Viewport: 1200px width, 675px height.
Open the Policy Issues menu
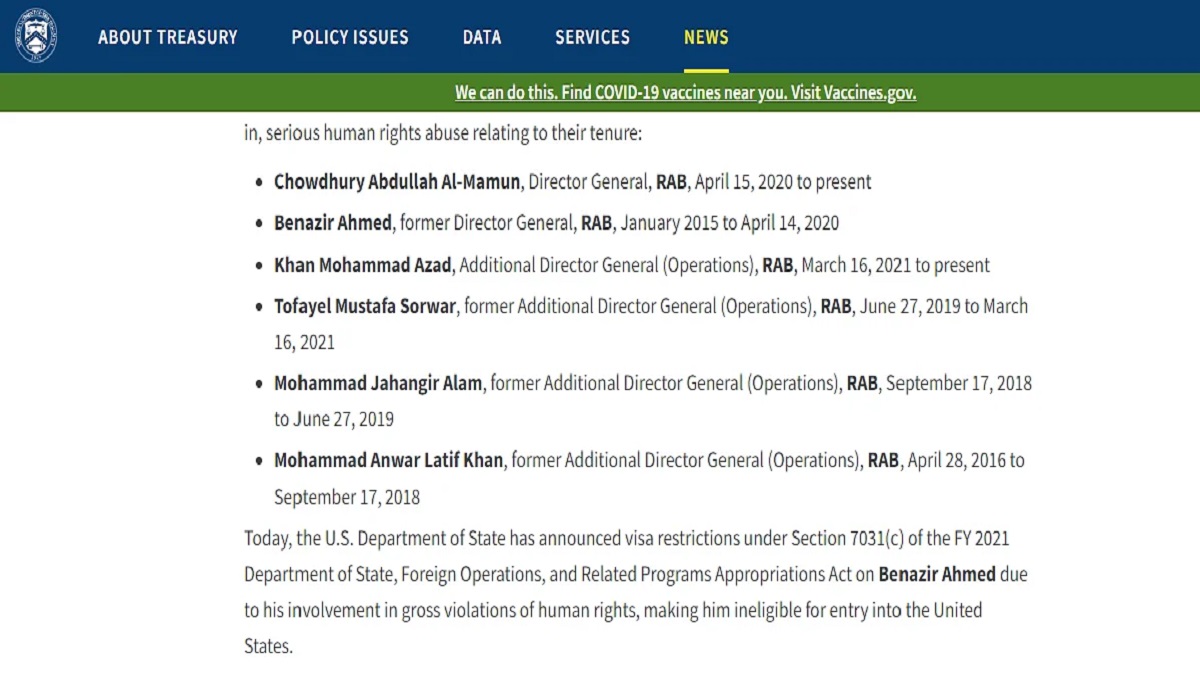coord(350,38)
